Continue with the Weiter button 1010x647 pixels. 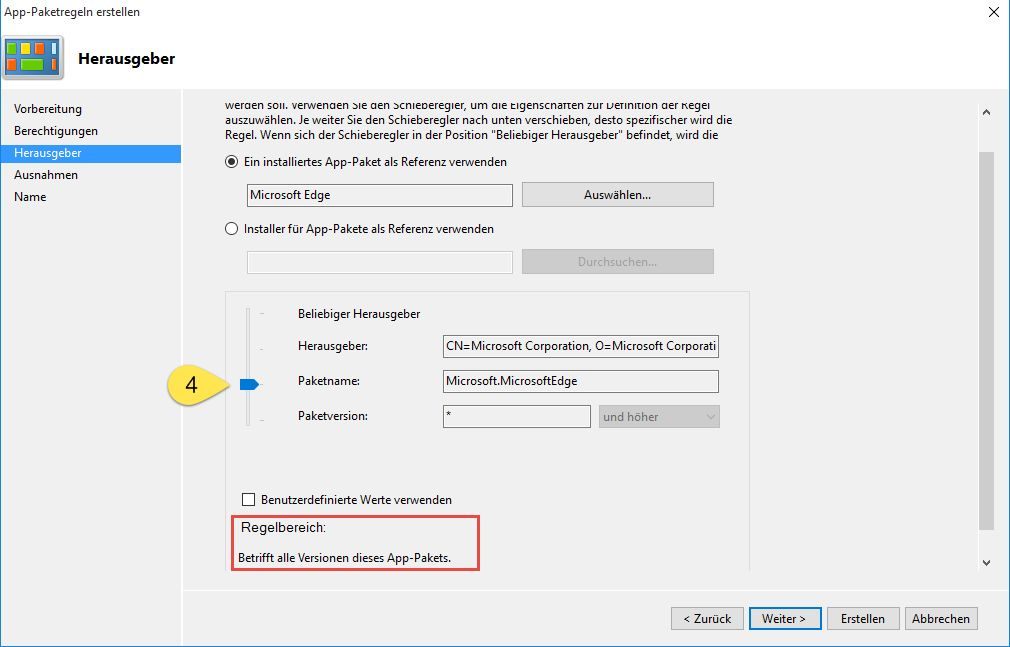point(785,619)
